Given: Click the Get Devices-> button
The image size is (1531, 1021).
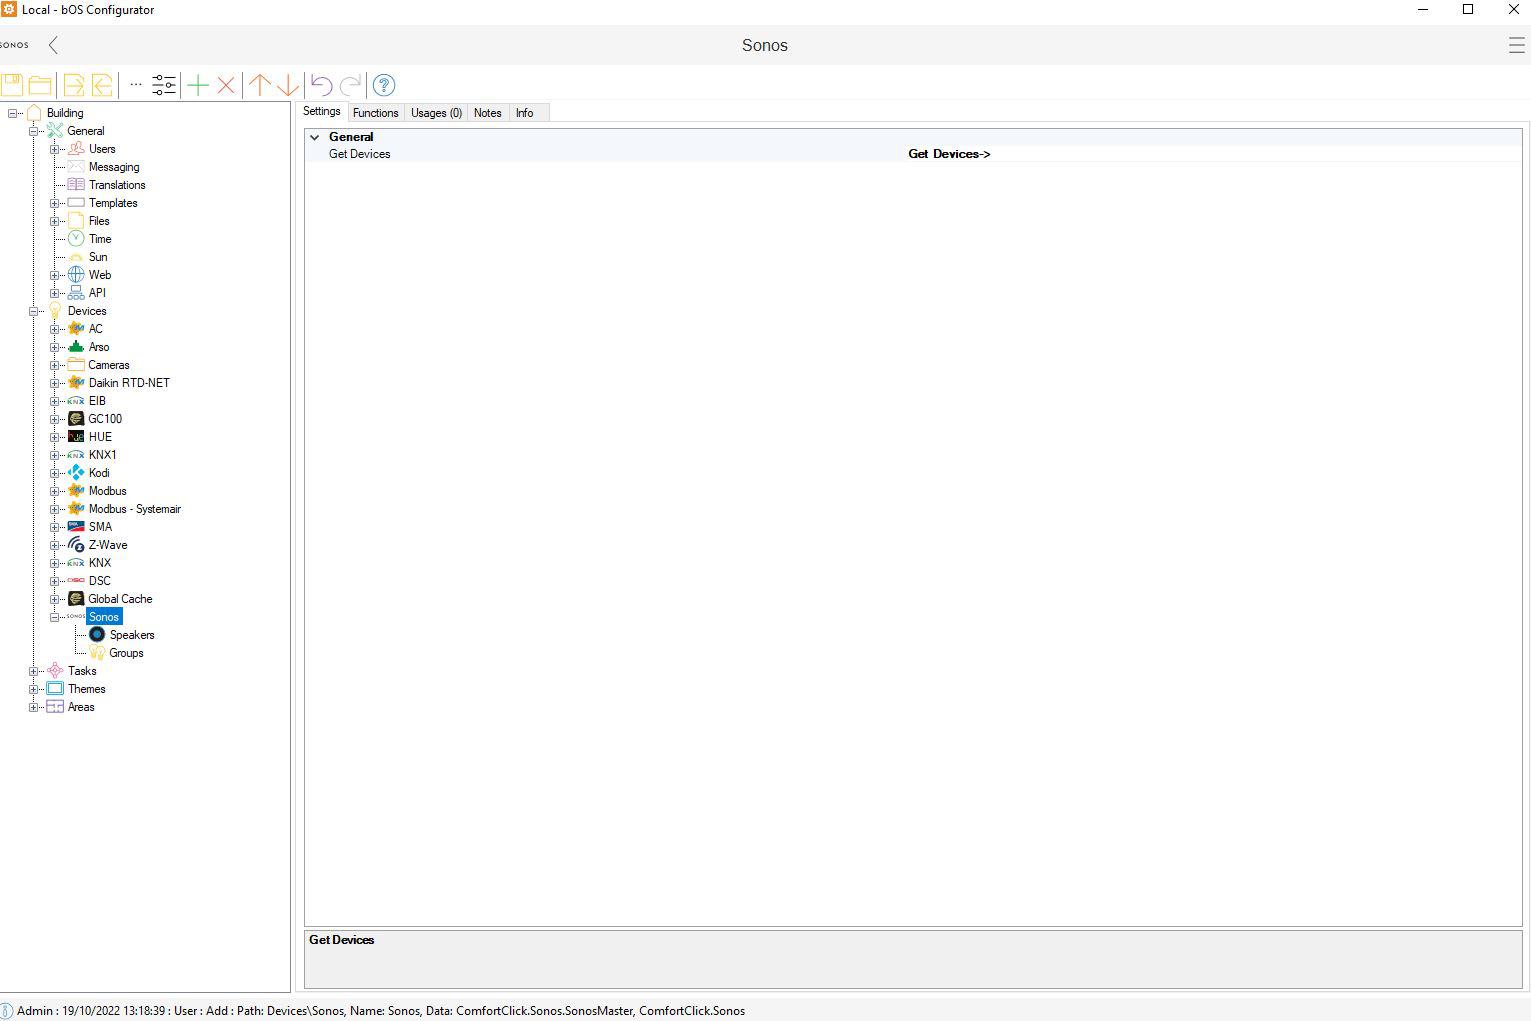Looking at the screenshot, I should 949,154.
